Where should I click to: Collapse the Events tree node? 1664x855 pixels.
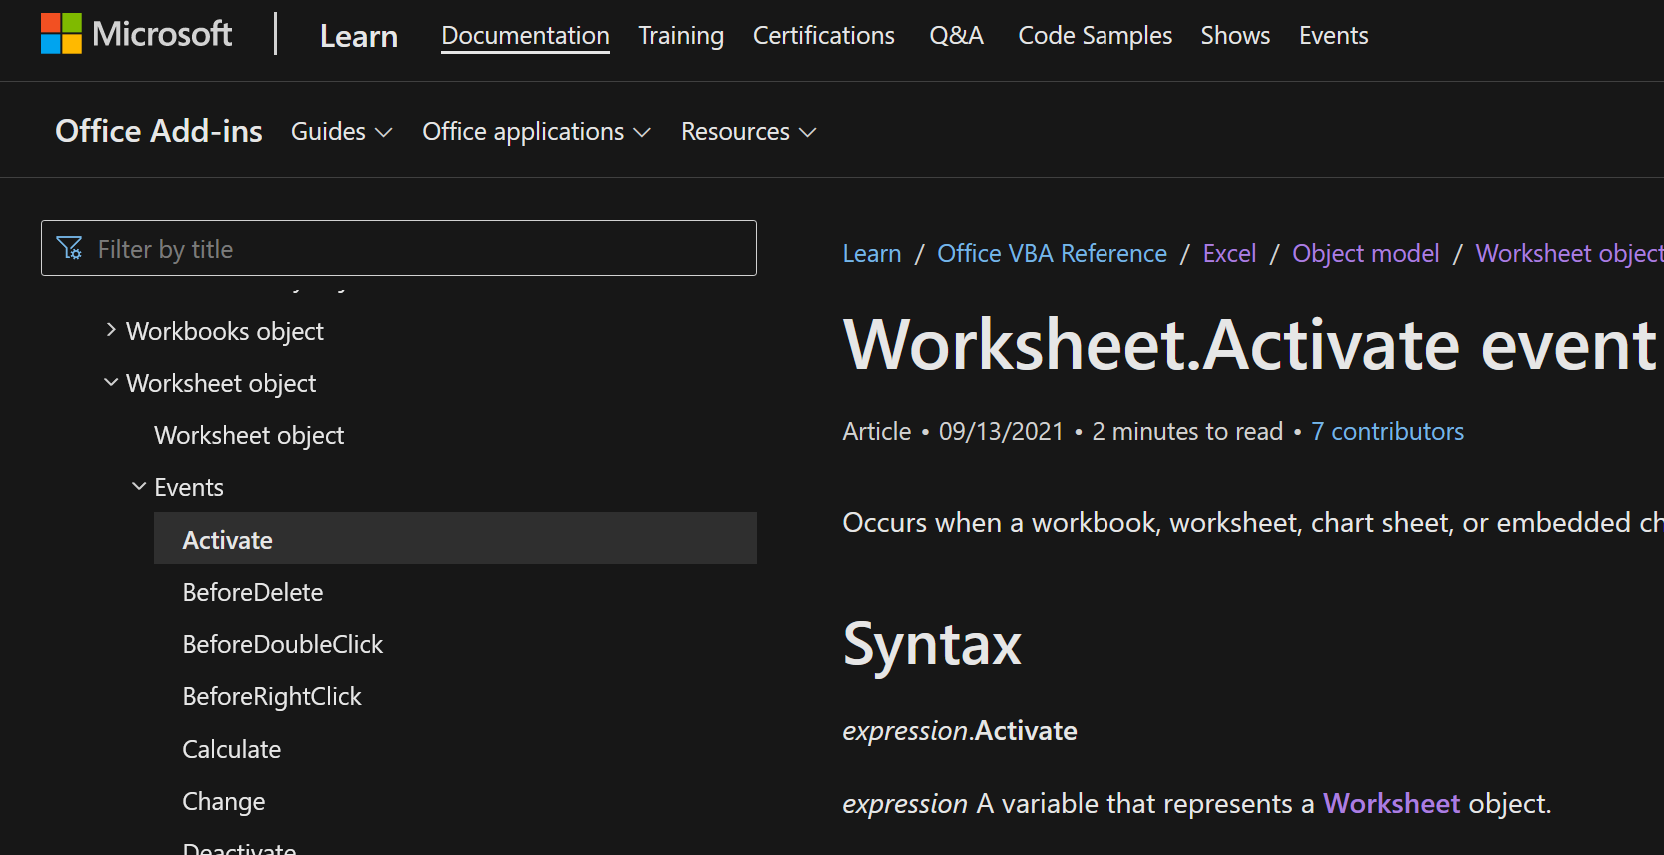pos(139,486)
